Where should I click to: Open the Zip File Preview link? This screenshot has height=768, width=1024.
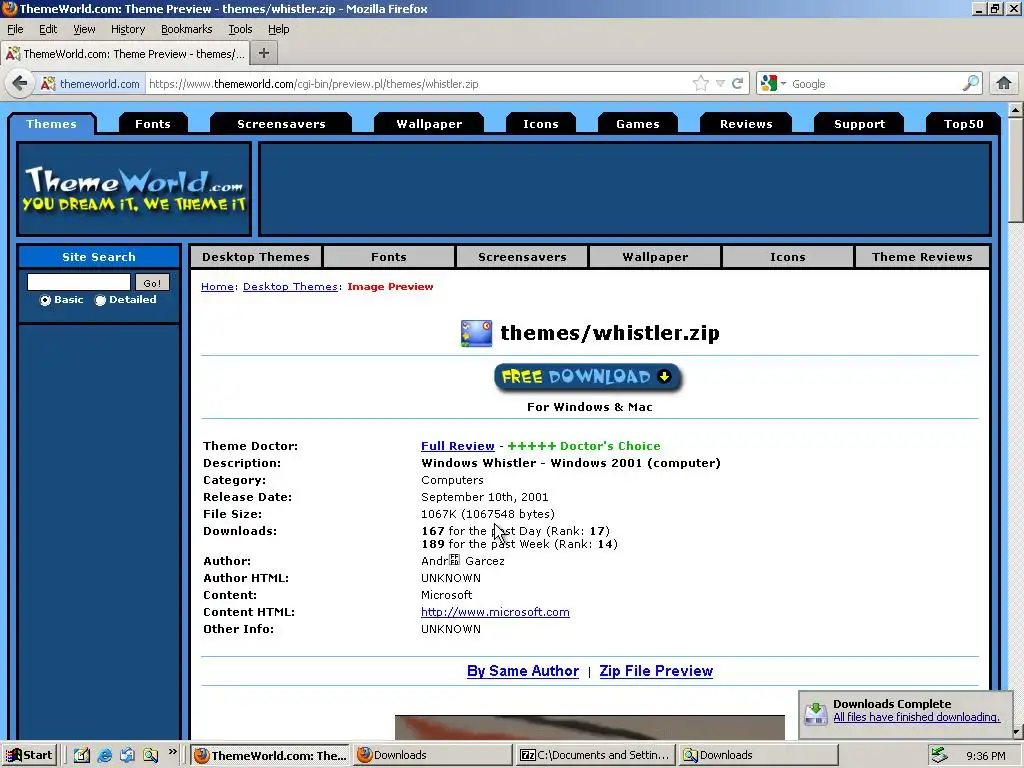click(656, 671)
